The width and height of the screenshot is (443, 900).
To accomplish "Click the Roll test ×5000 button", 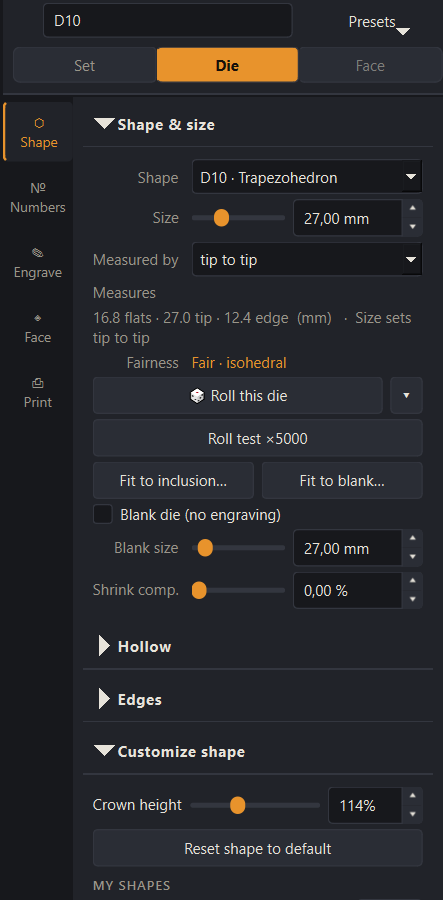I will [258, 439].
